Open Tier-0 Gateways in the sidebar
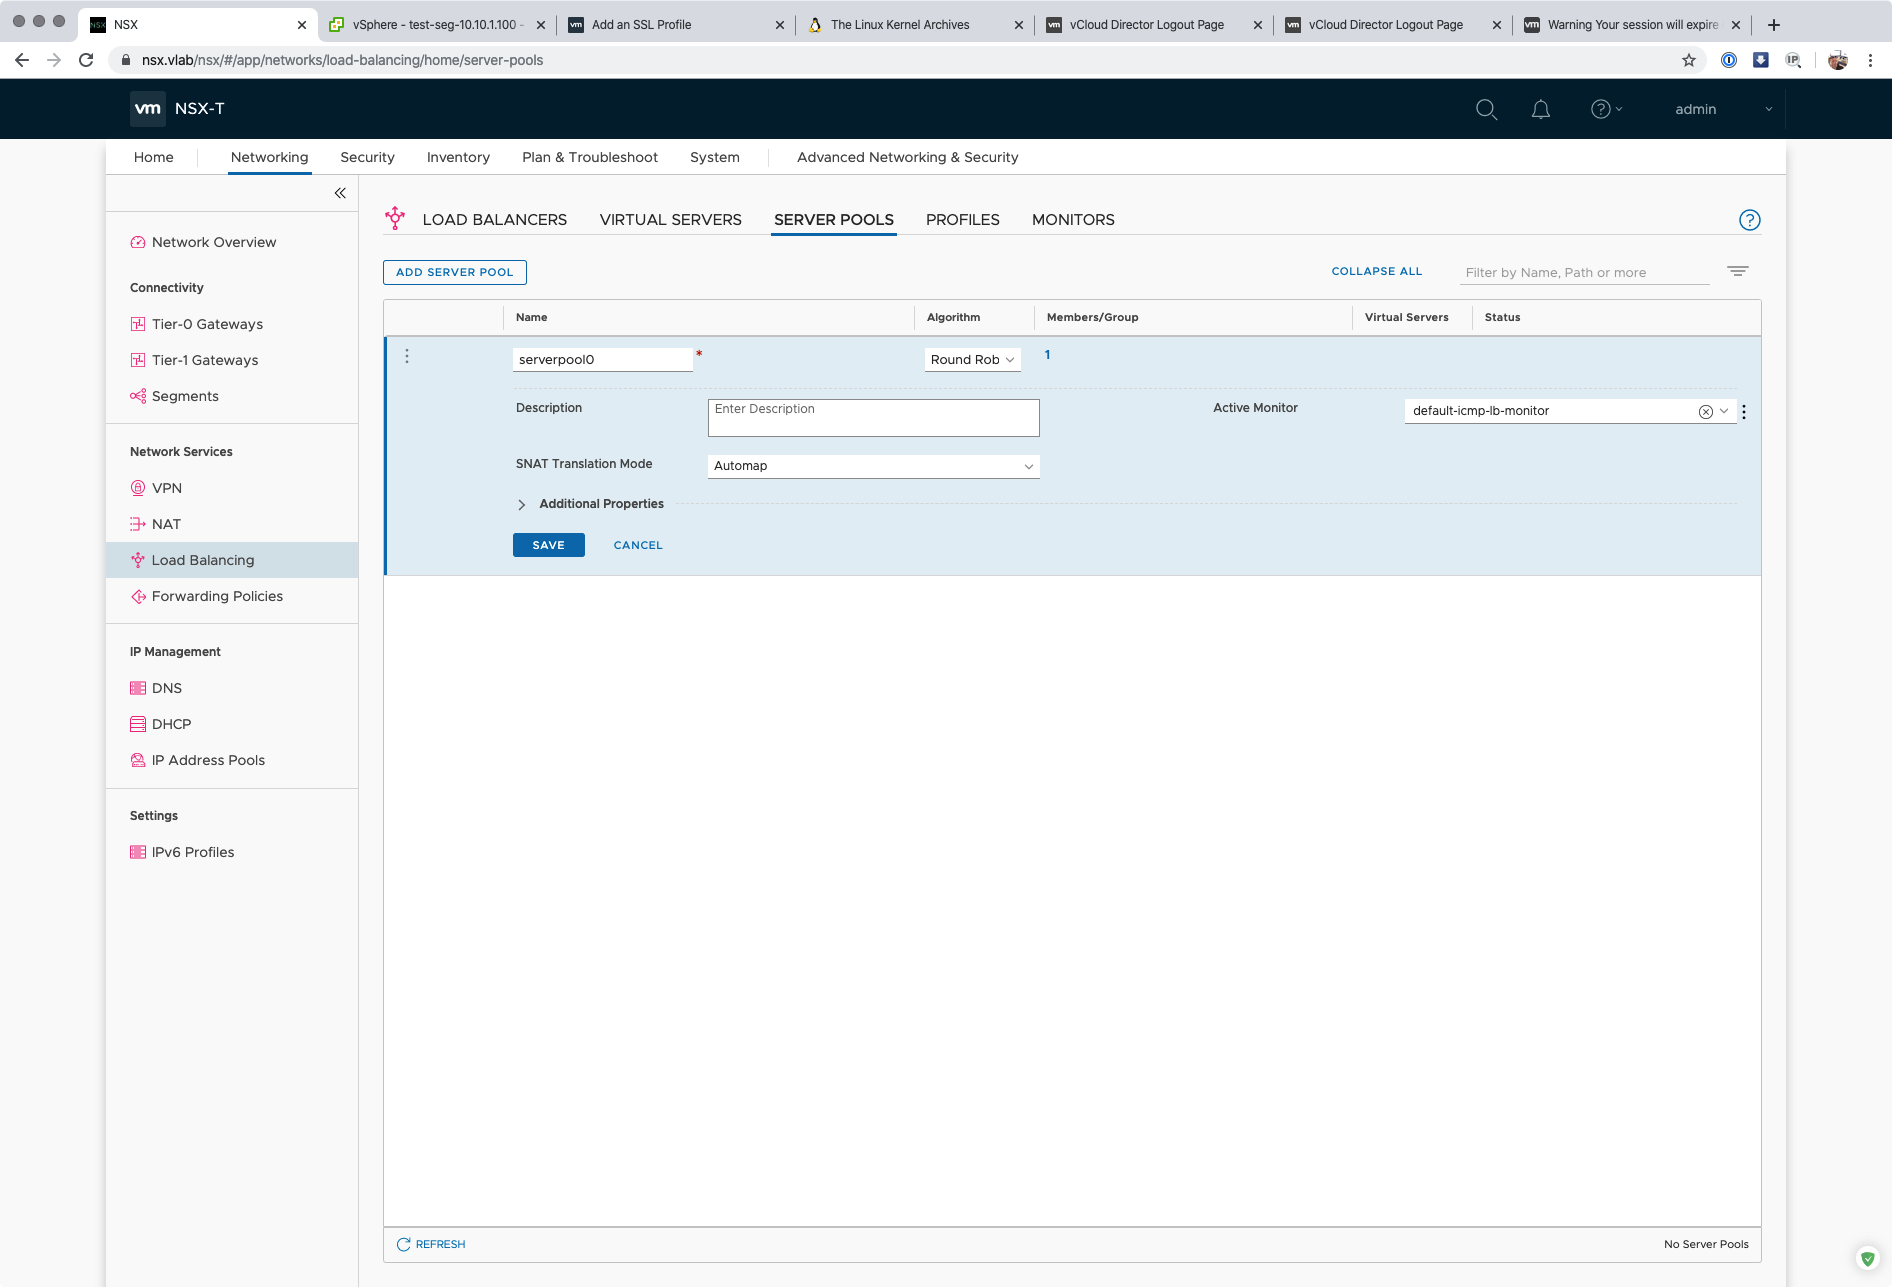Screen dimensions: 1892x1287 [x=207, y=324]
